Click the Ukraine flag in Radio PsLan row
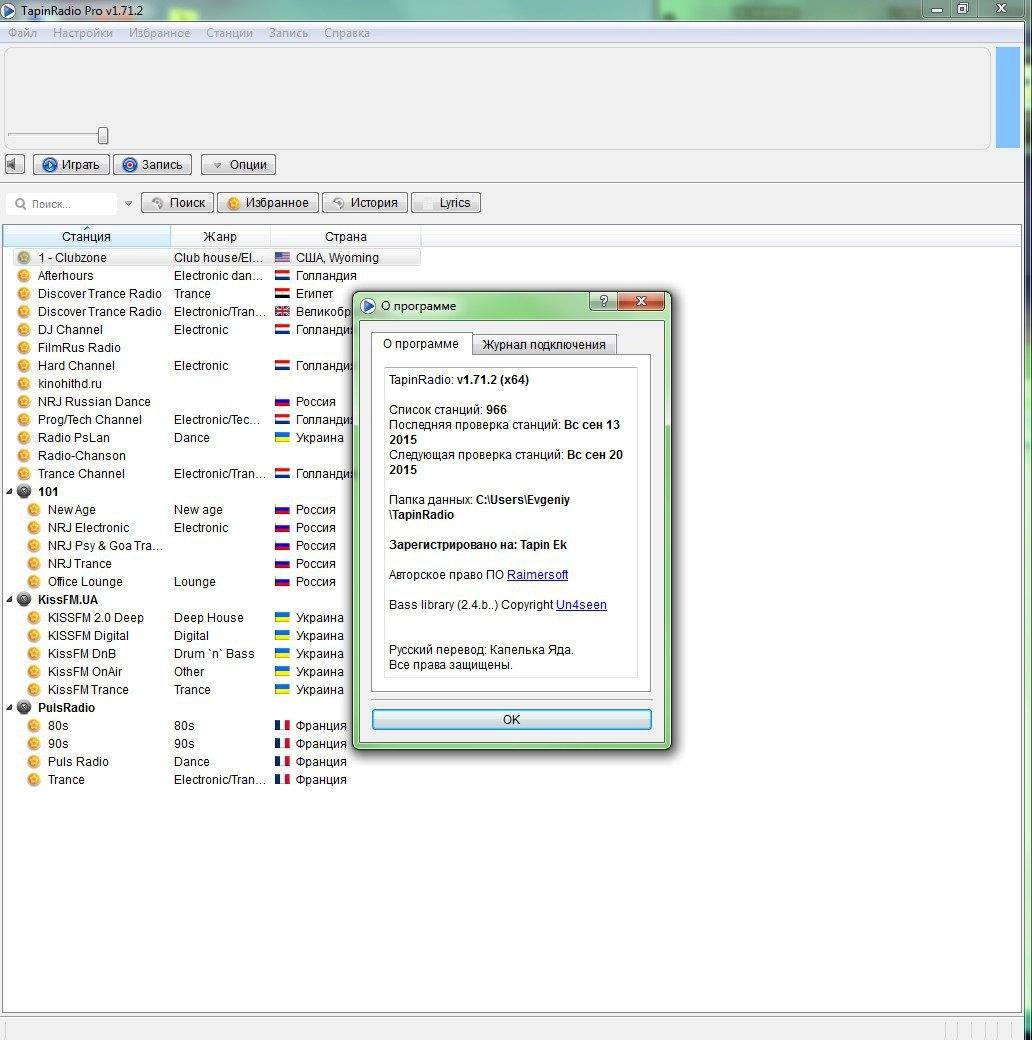The height and width of the screenshot is (1040, 1032). tap(283, 438)
